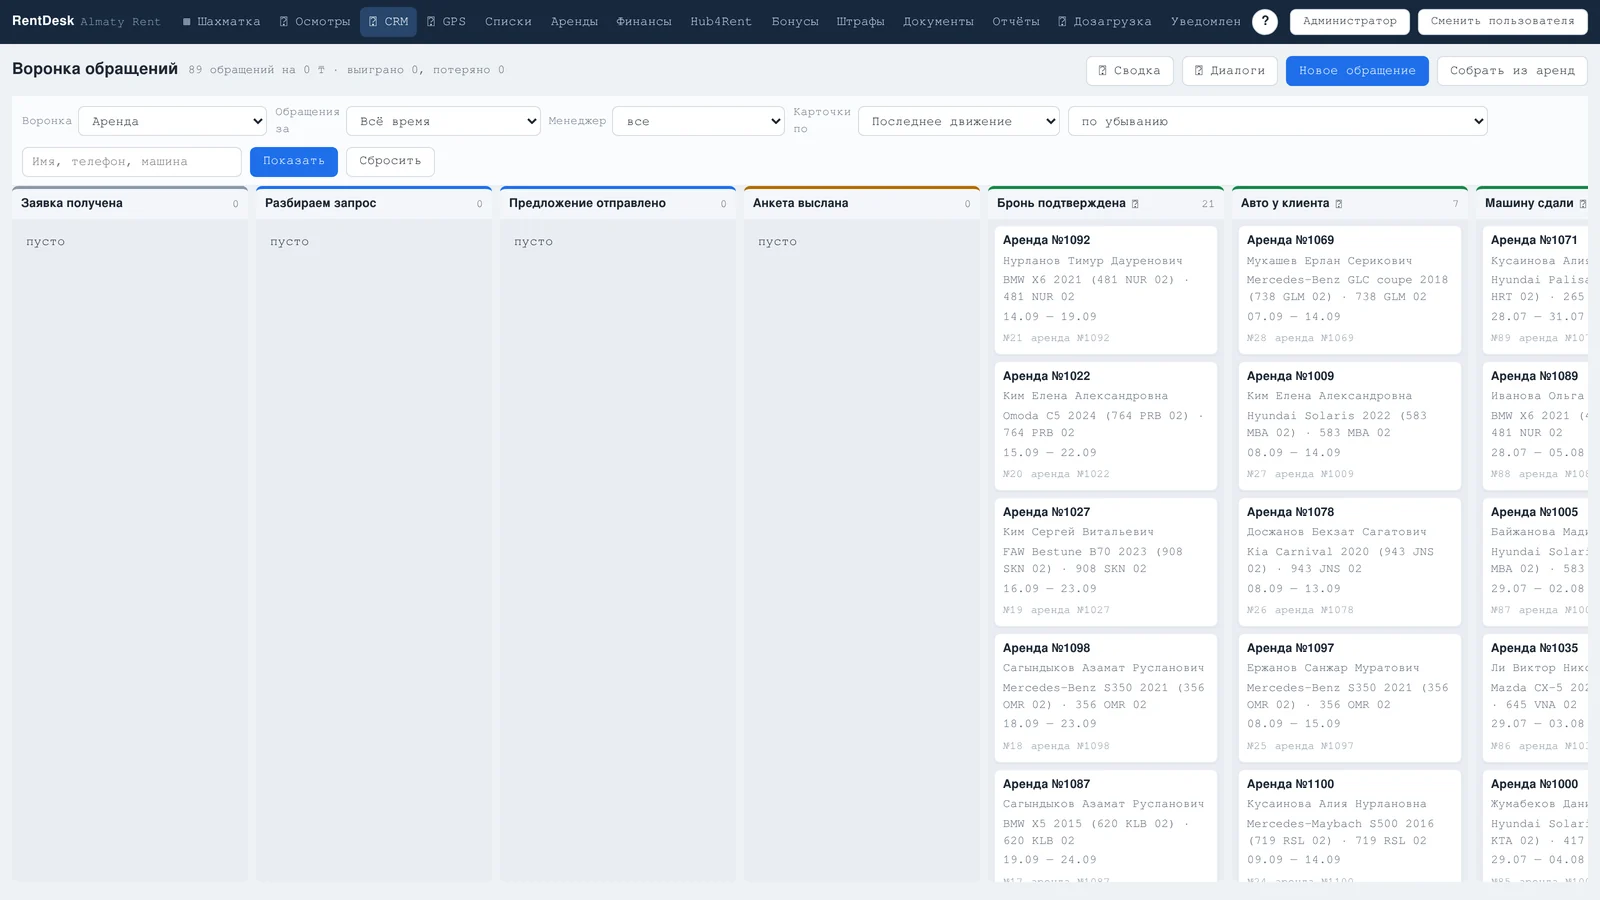Go to Отчёты
1600x900 pixels.
pyautogui.click(x=1016, y=21)
